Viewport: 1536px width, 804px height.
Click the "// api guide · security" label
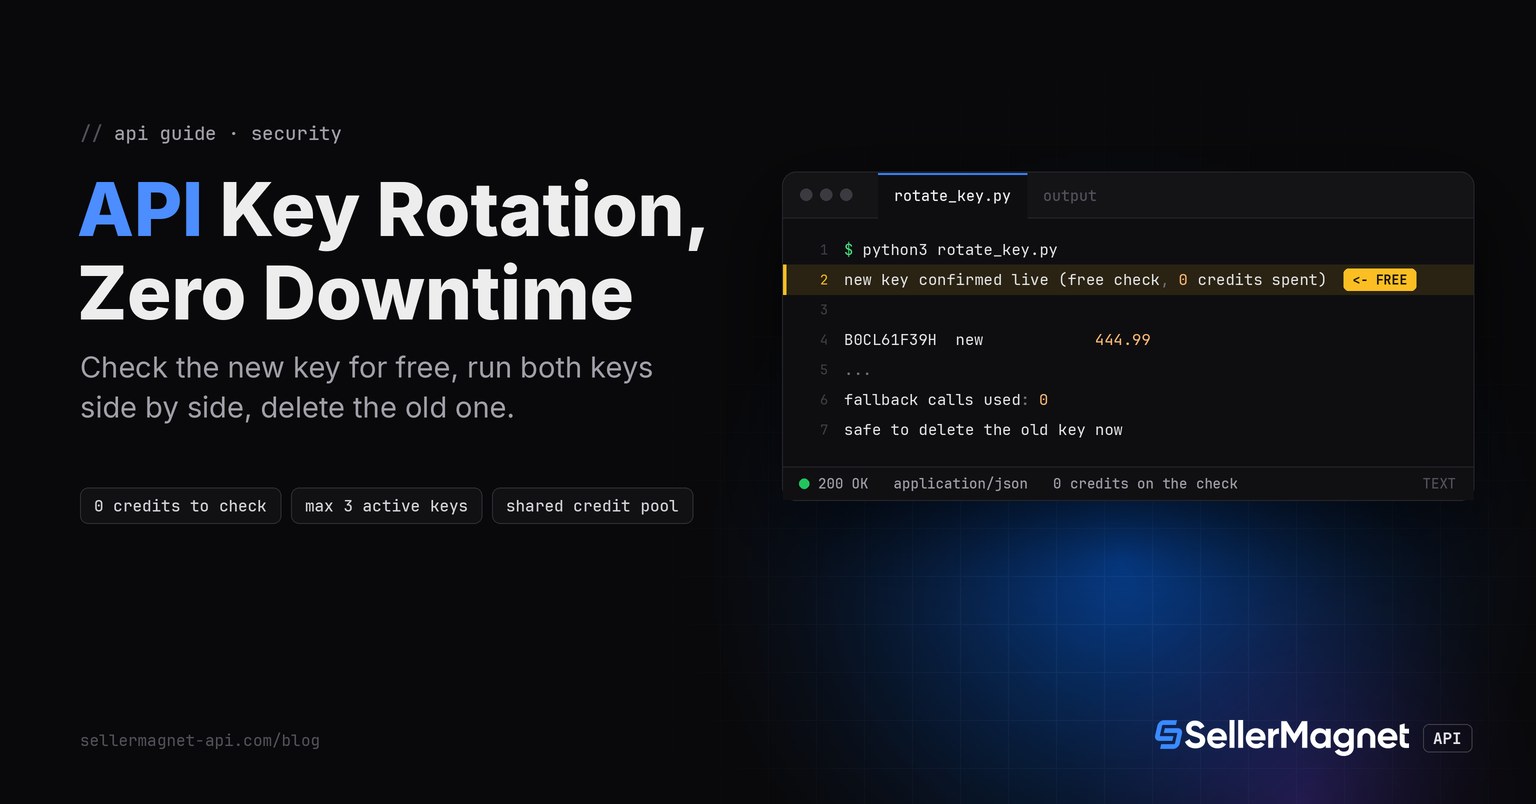[x=211, y=134]
